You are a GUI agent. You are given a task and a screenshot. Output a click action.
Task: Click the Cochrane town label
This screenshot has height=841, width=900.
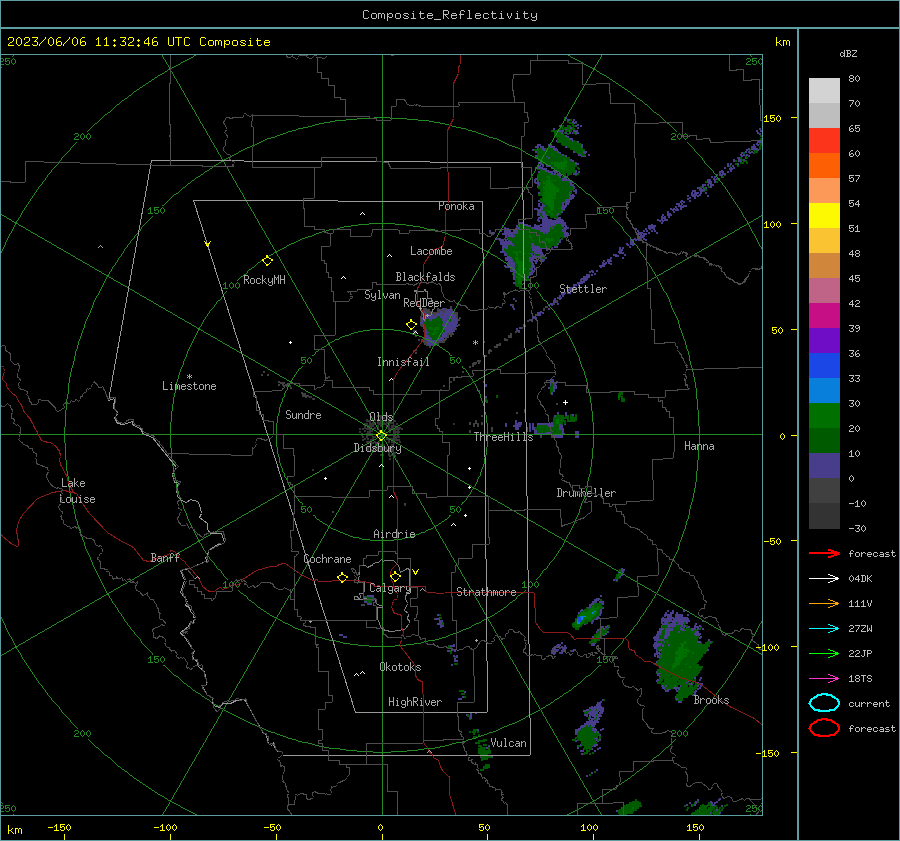pyautogui.click(x=327, y=559)
